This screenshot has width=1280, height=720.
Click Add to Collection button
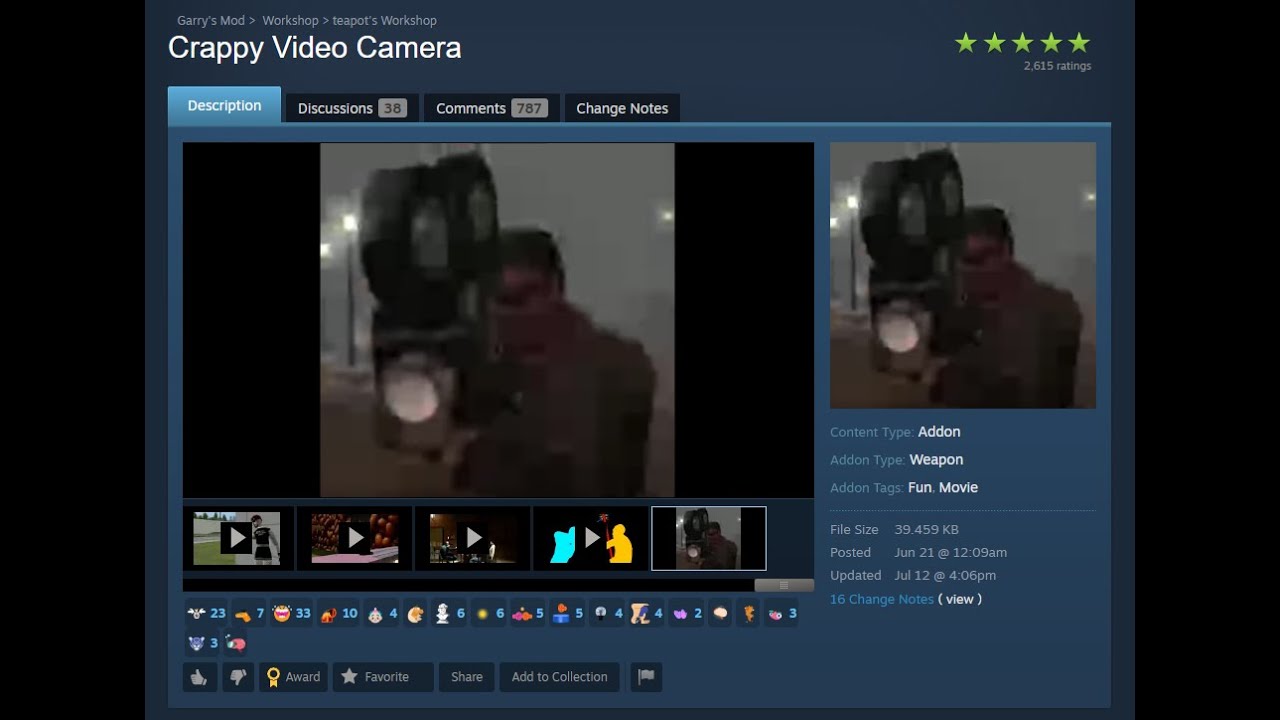(560, 677)
